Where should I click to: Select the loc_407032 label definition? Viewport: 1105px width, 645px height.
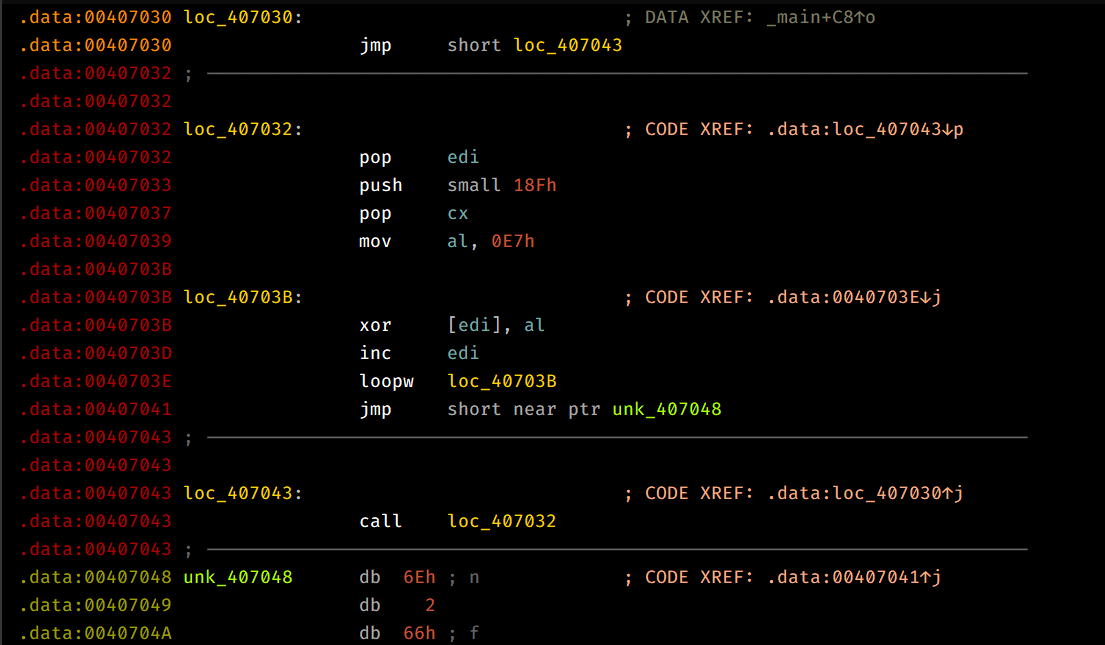pyautogui.click(x=242, y=130)
